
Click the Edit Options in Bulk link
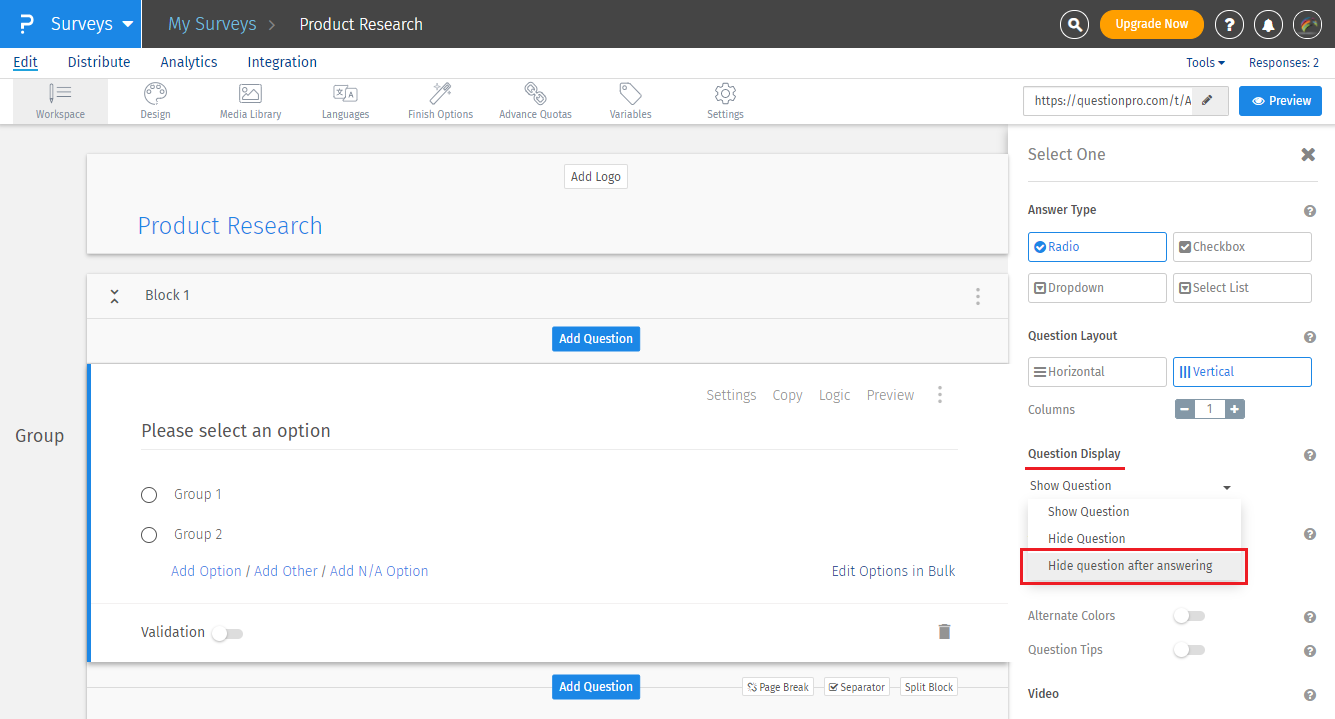coord(893,571)
